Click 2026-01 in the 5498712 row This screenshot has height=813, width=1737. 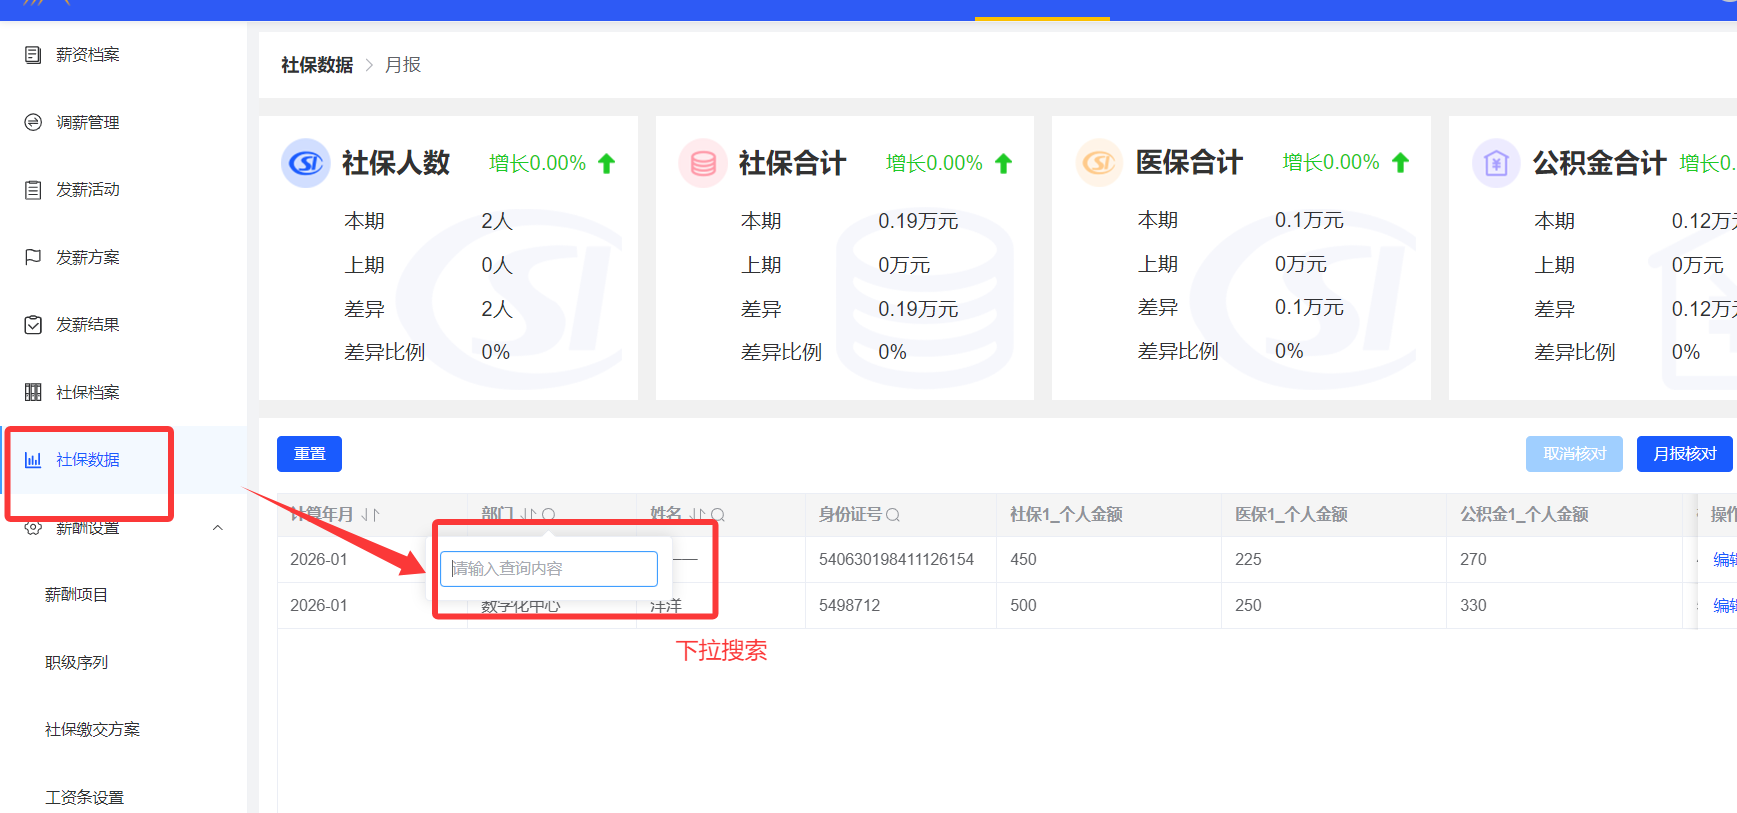pyautogui.click(x=319, y=605)
